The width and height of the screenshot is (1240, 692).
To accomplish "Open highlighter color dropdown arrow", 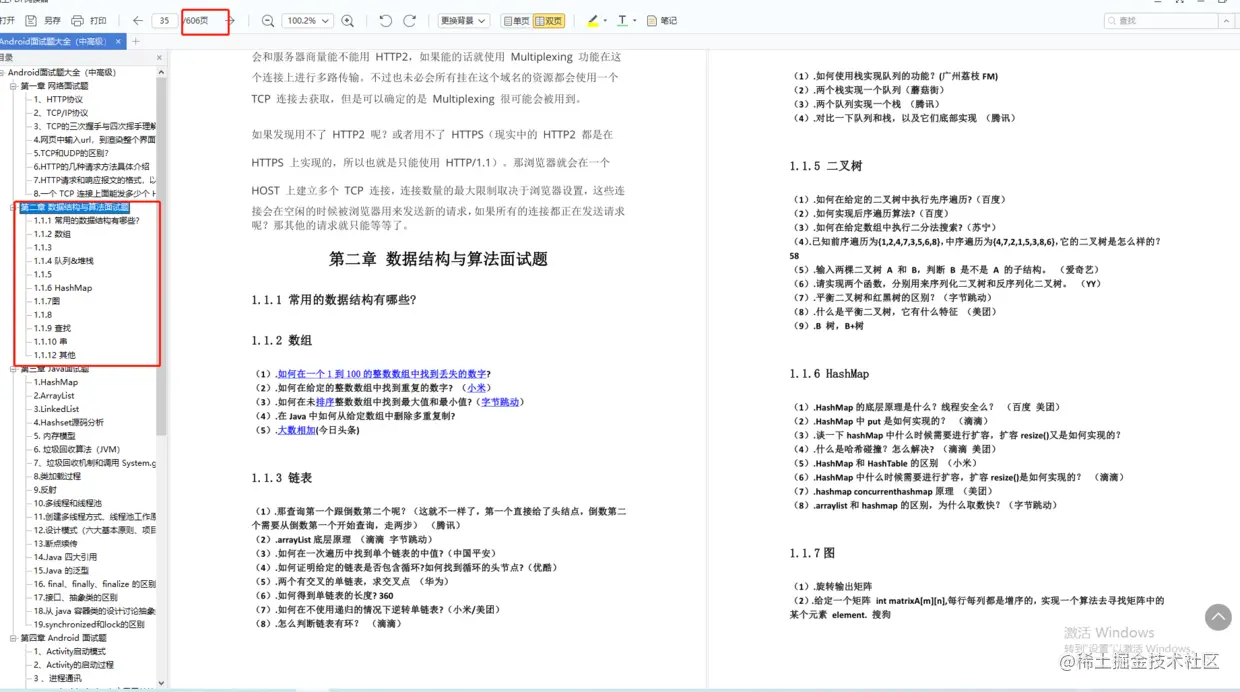I will tap(605, 20).
